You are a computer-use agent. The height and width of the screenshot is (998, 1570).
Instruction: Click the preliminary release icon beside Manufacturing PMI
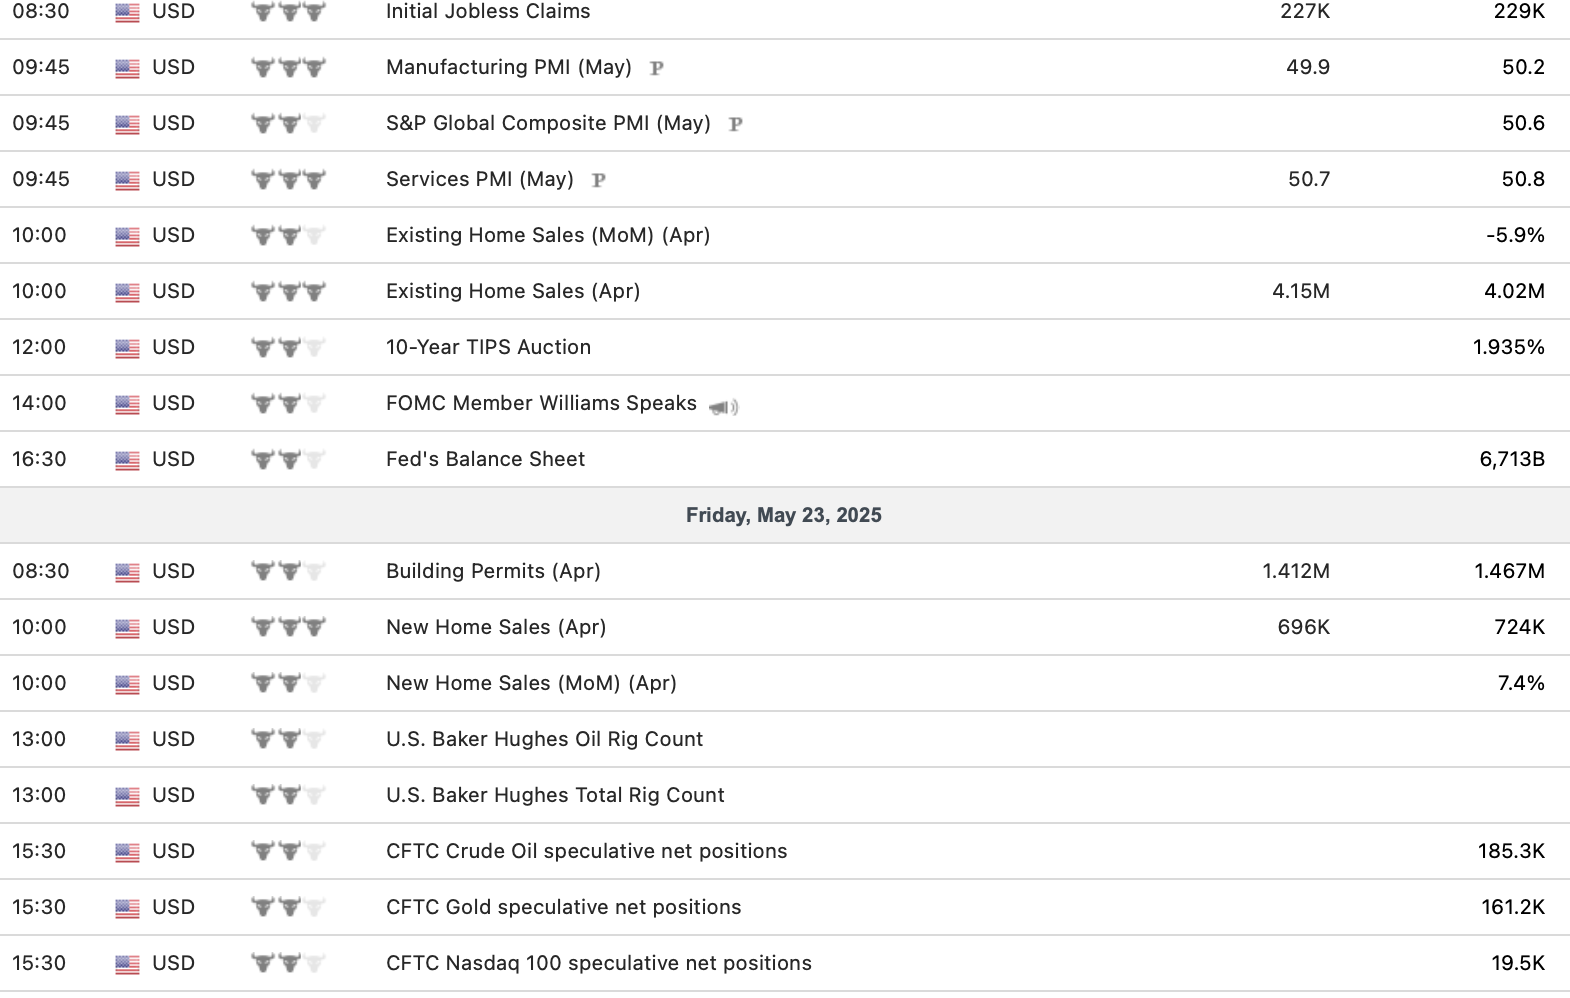656,68
